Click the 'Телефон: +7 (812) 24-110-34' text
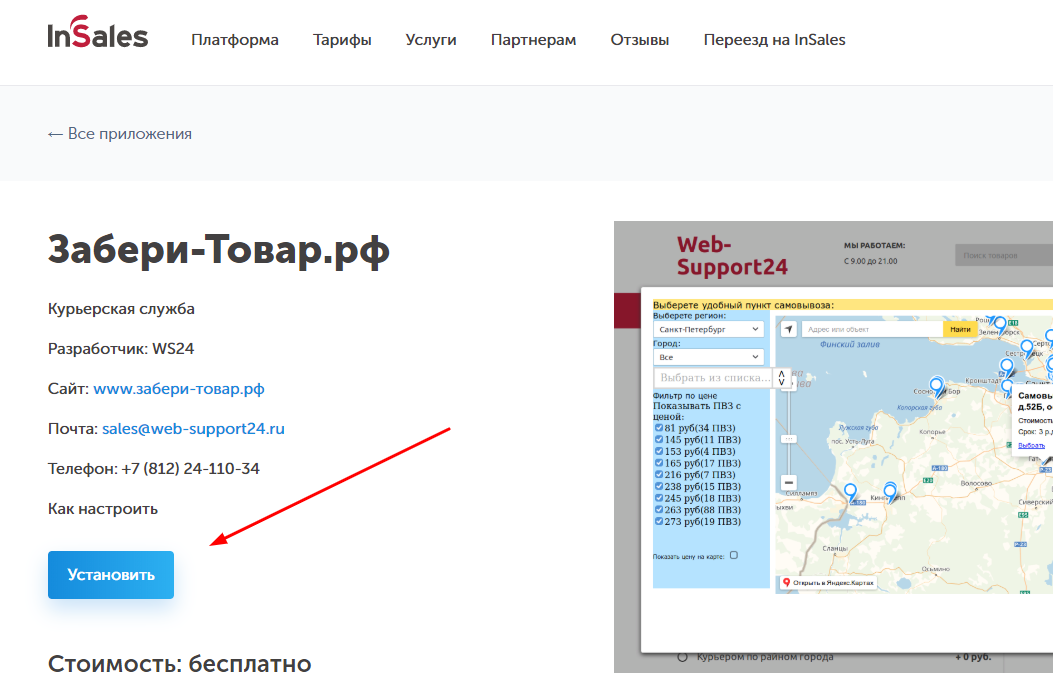 154,468
